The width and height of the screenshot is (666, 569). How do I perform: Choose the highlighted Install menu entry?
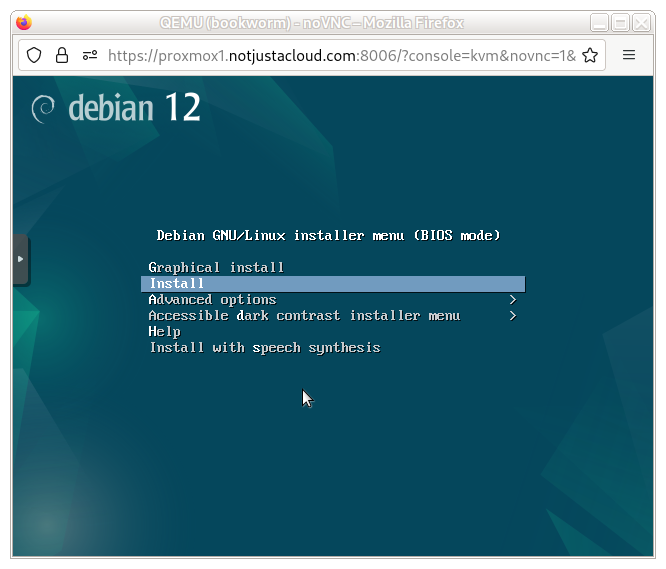[333, 284]
